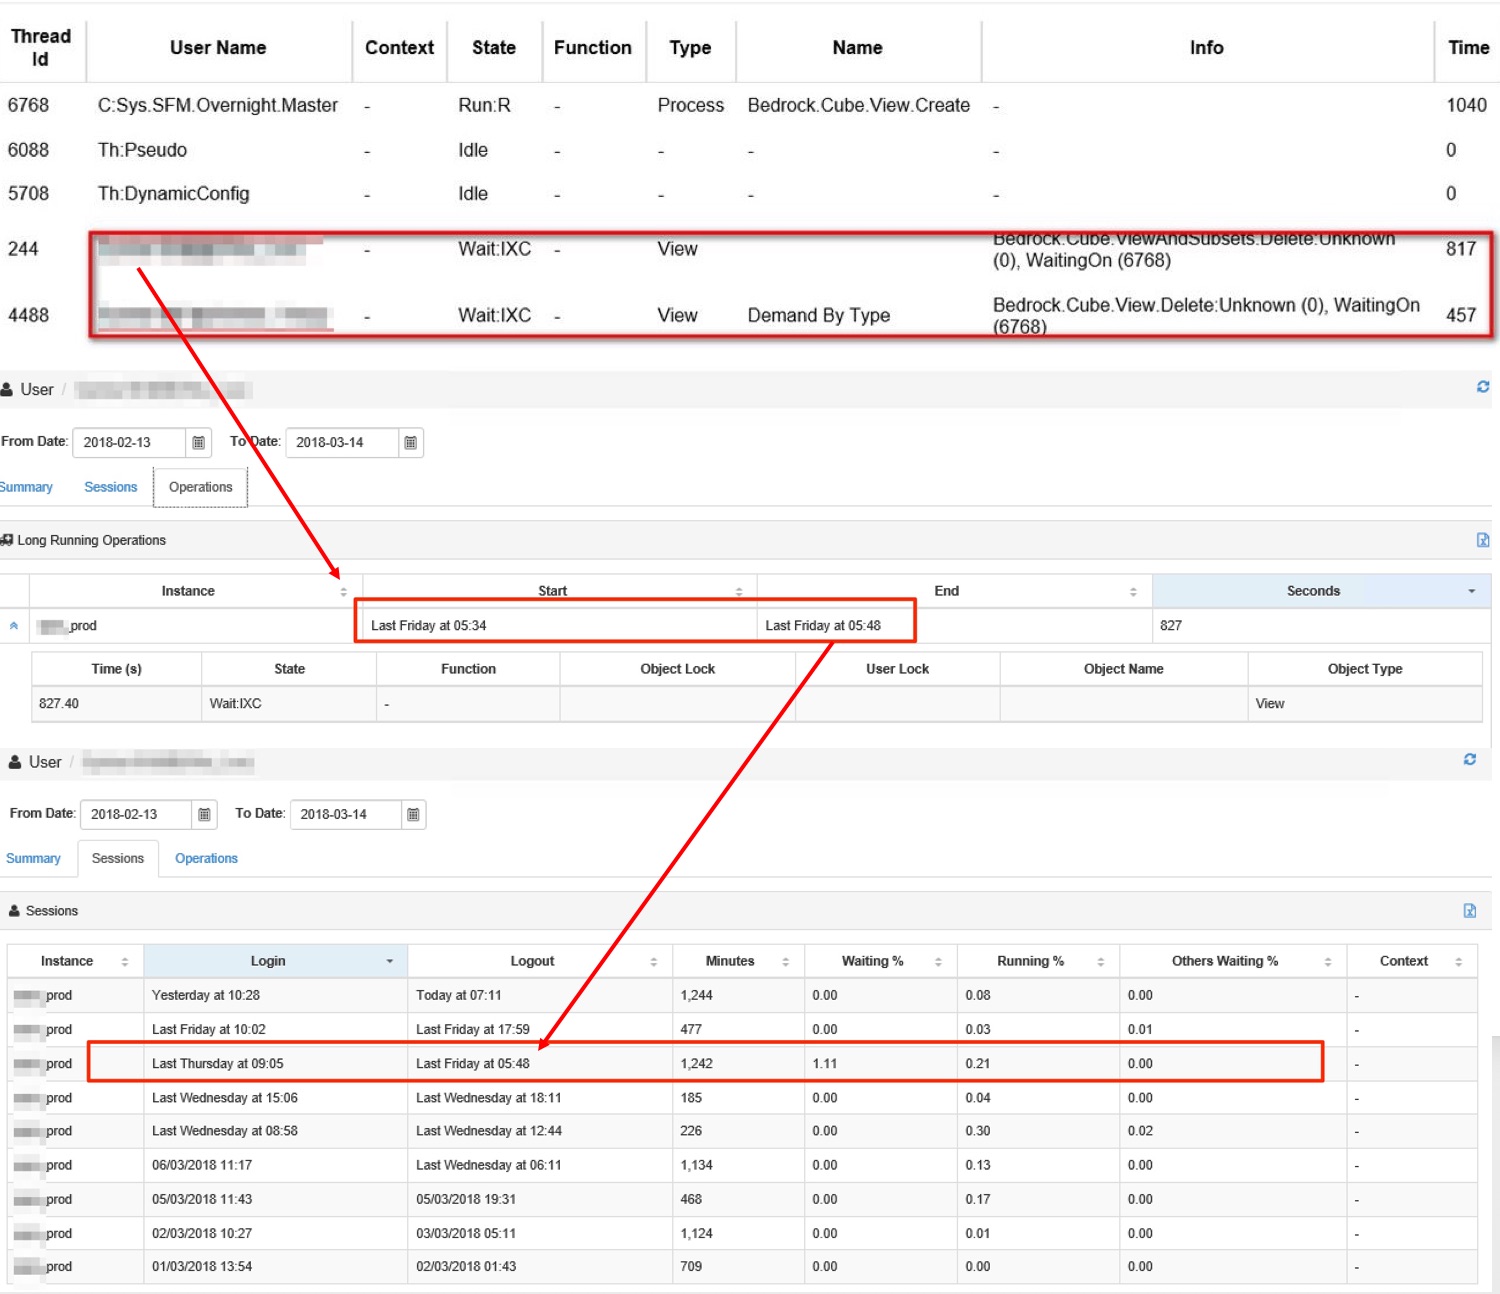Screen dimensions: 1500x1294
Task: Click Object Type column header
Action: click(1365, 669)
